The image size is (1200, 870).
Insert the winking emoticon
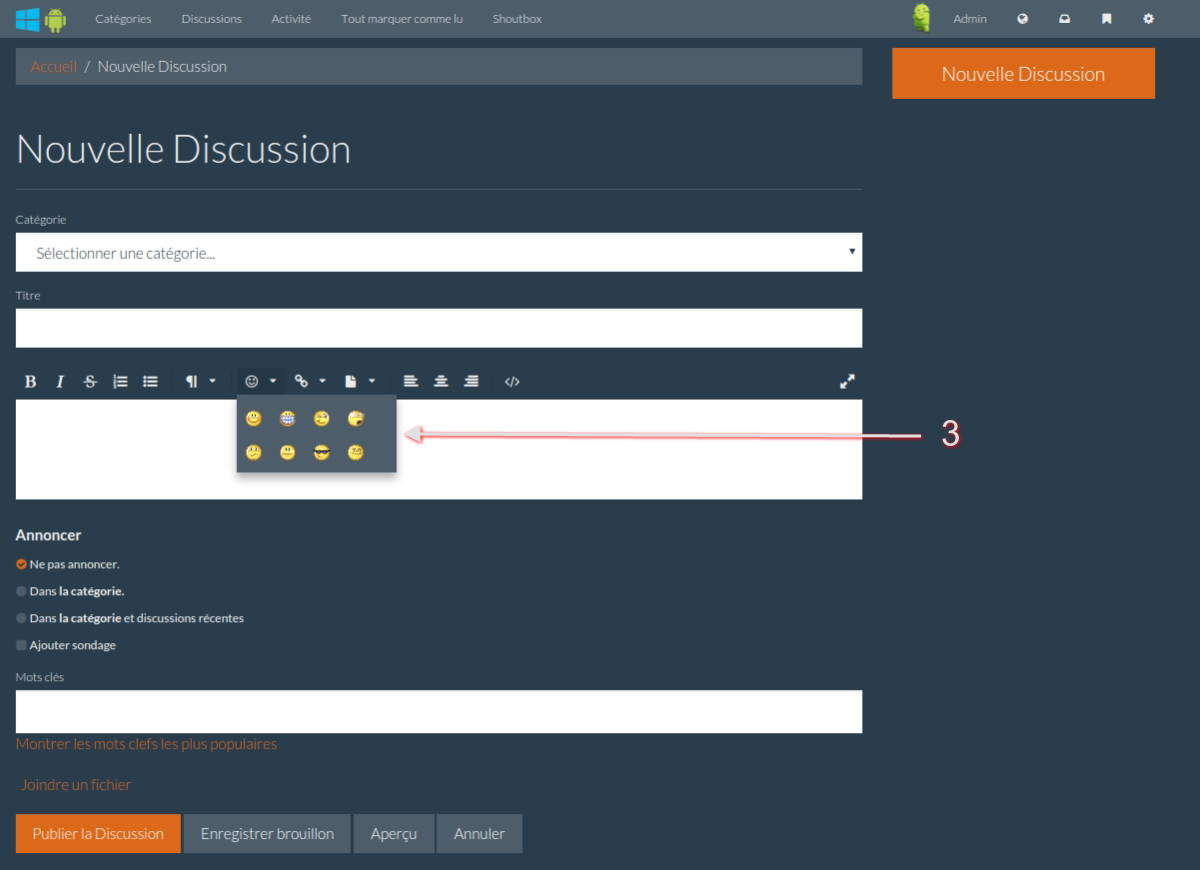[x=321, y=419]
